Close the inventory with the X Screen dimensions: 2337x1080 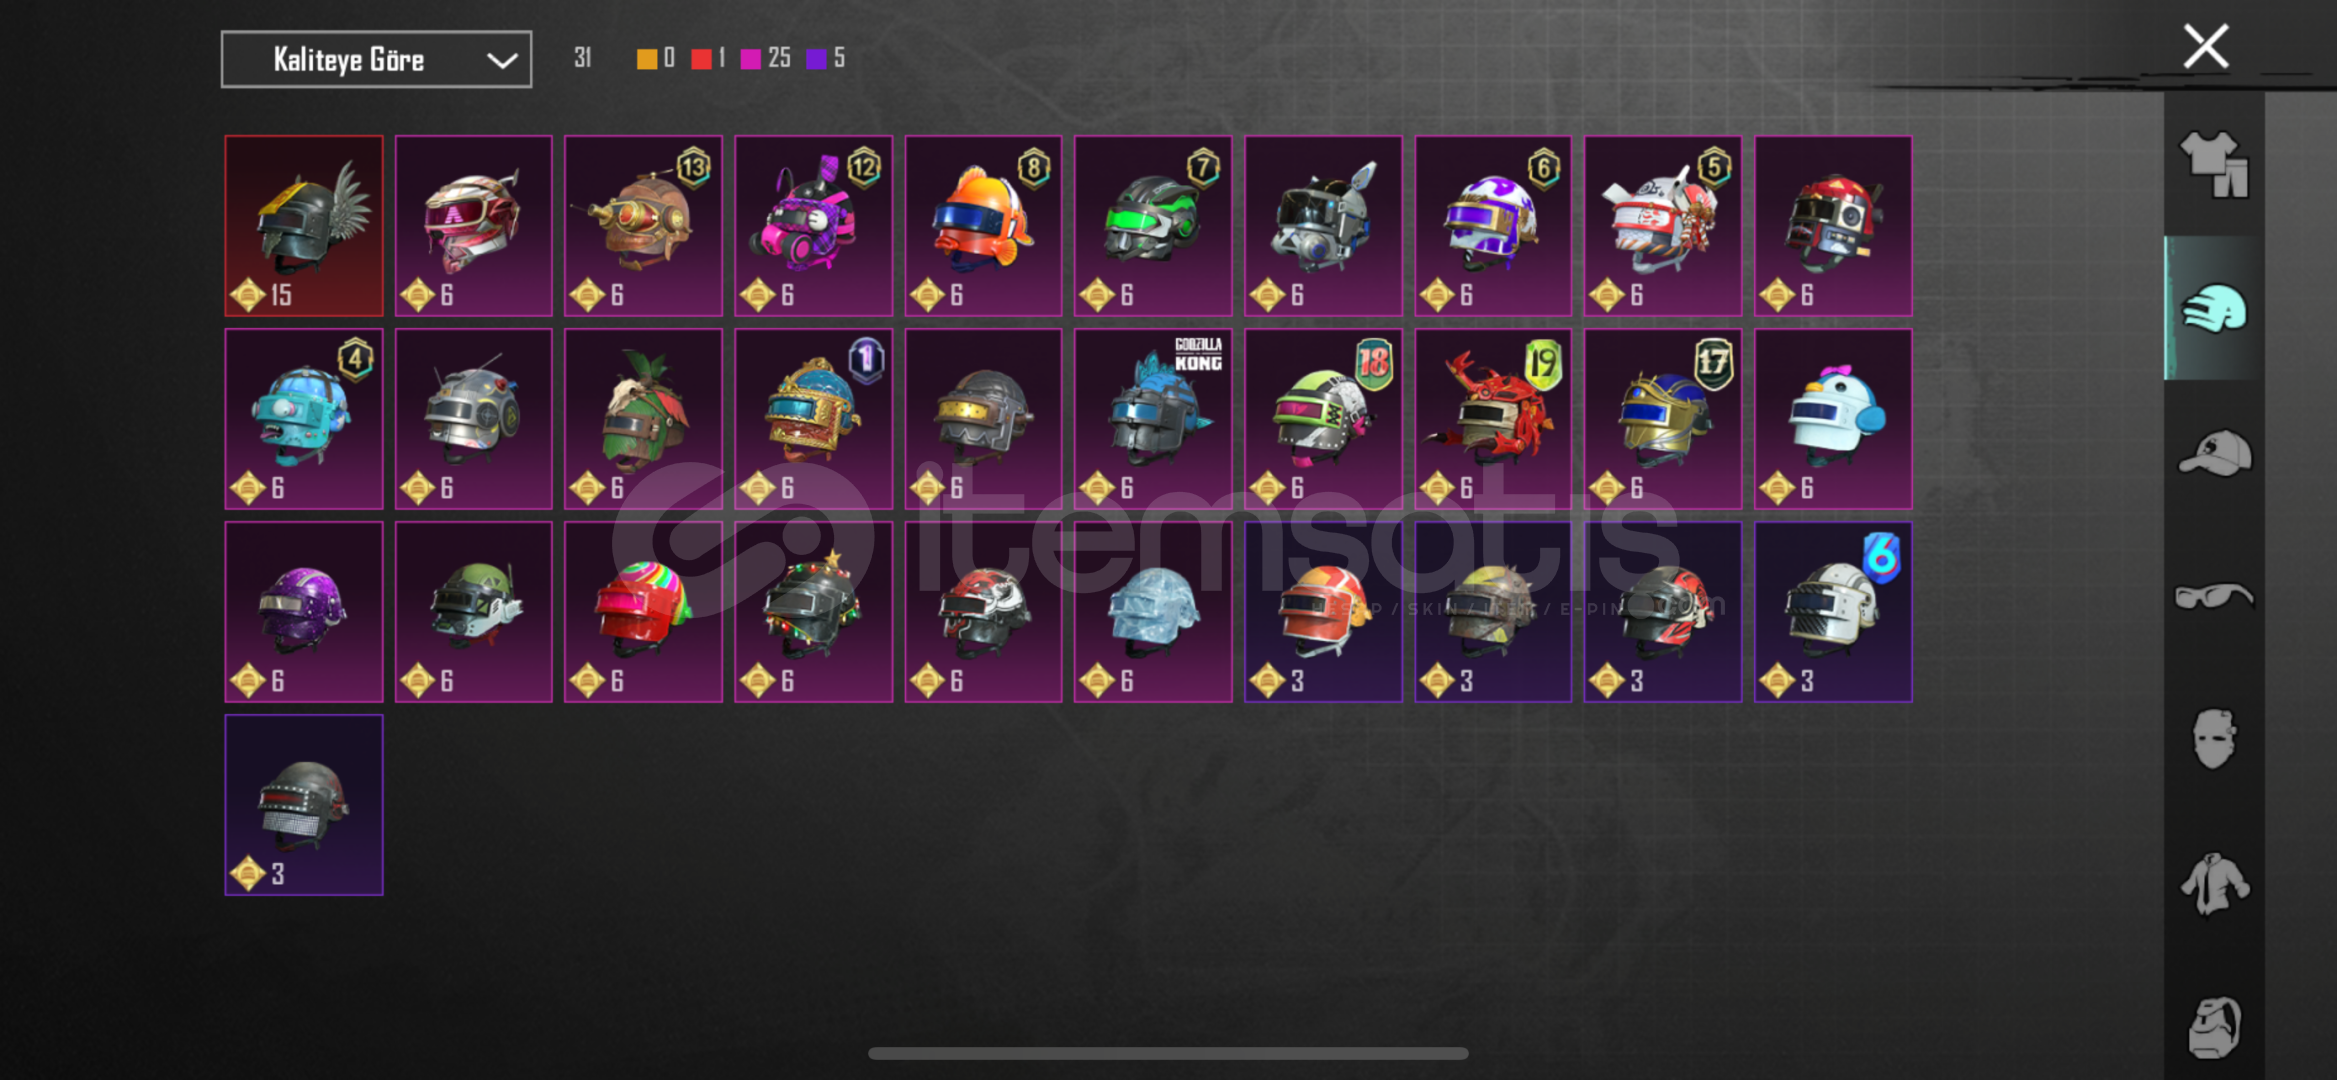point(2206,46)
